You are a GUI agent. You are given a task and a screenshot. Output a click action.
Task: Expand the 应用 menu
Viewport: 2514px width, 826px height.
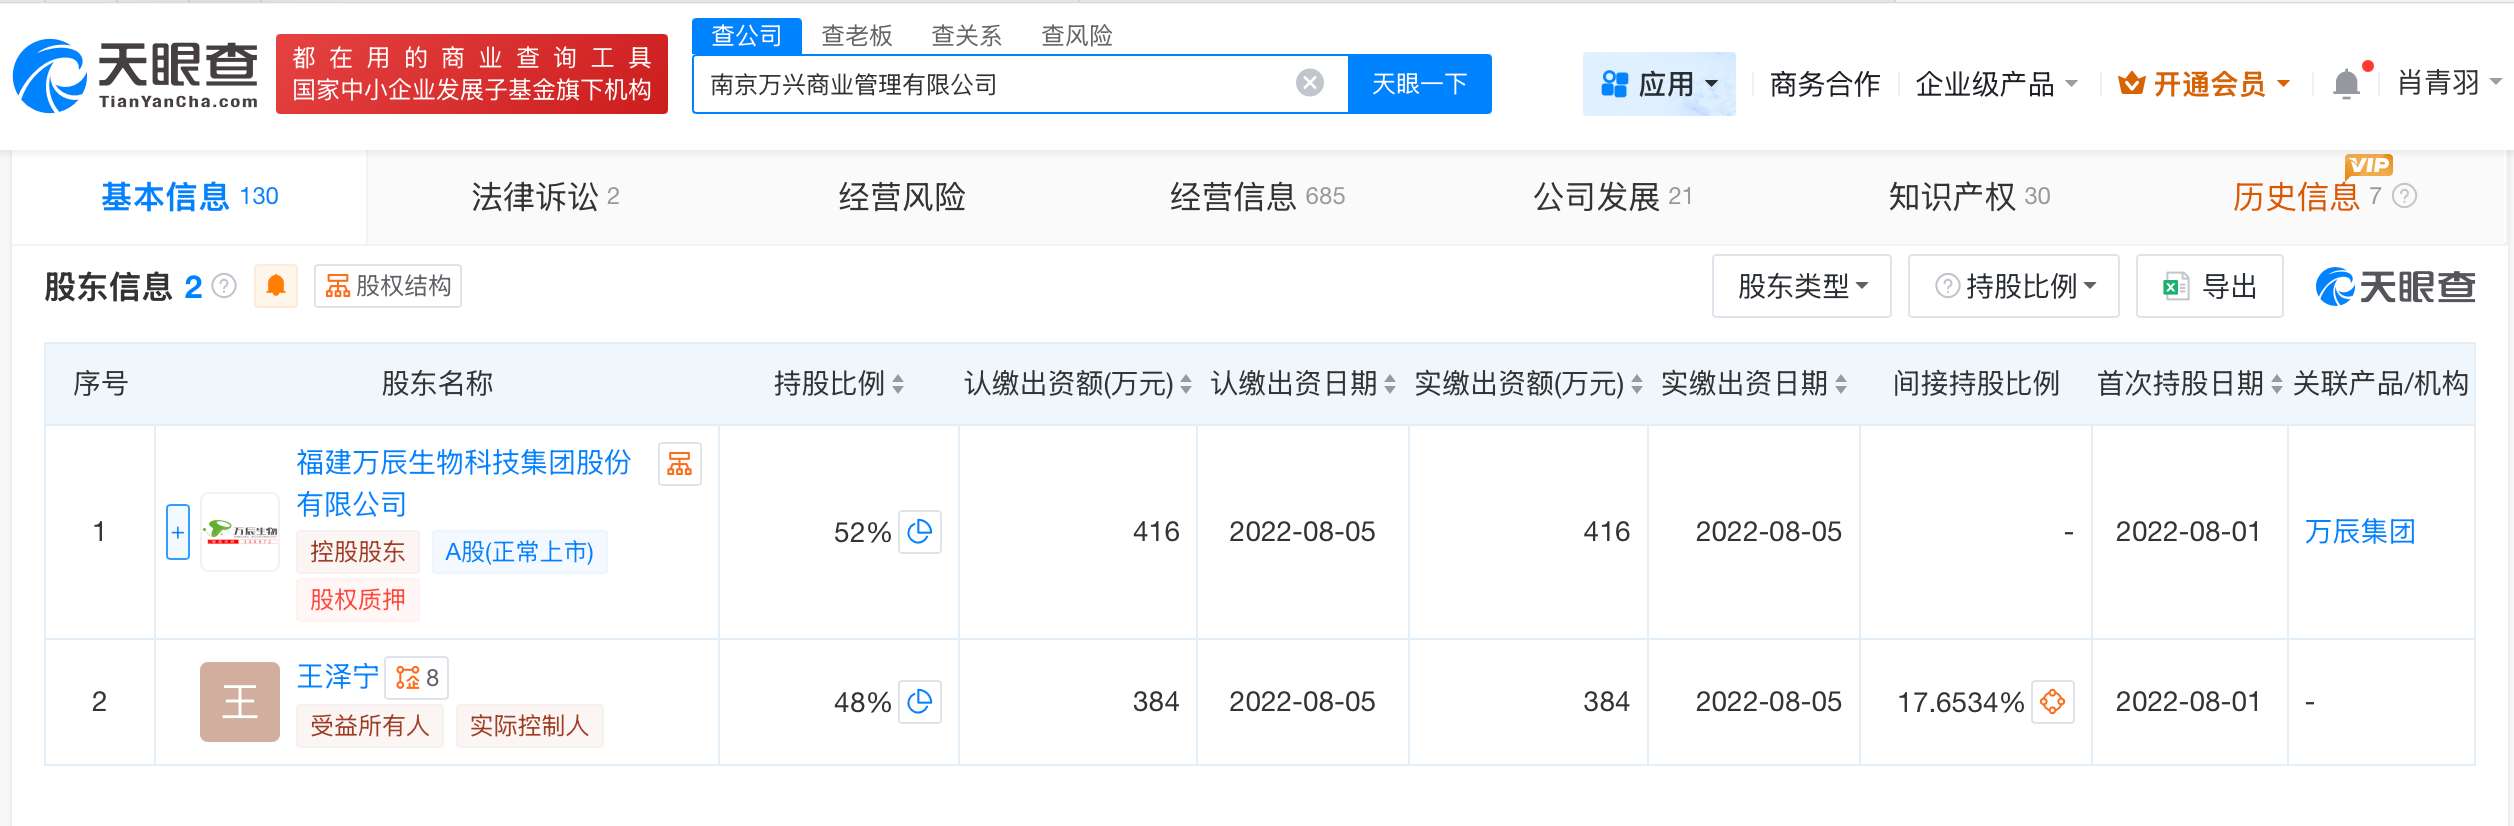pyautogui.click(x=1659, y=84)
